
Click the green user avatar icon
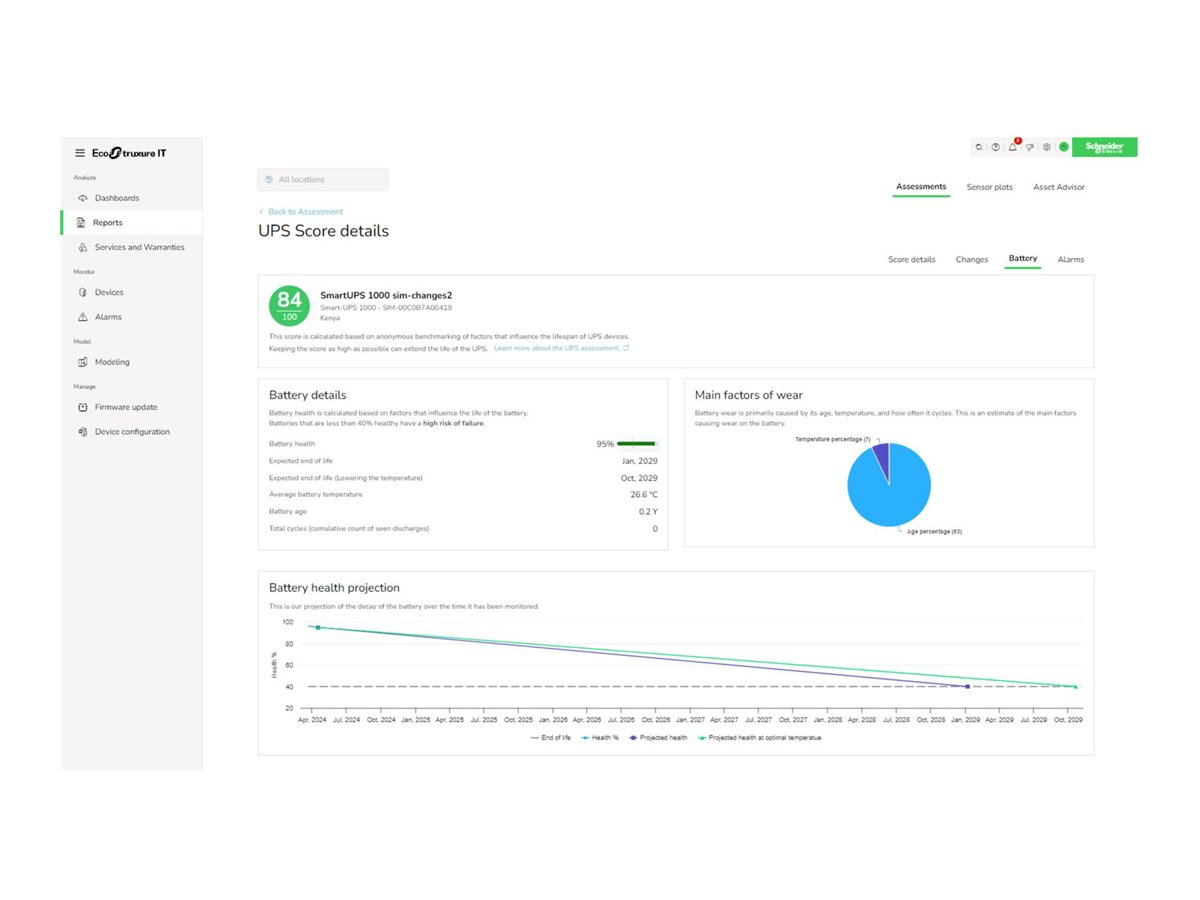point(1064,147)
